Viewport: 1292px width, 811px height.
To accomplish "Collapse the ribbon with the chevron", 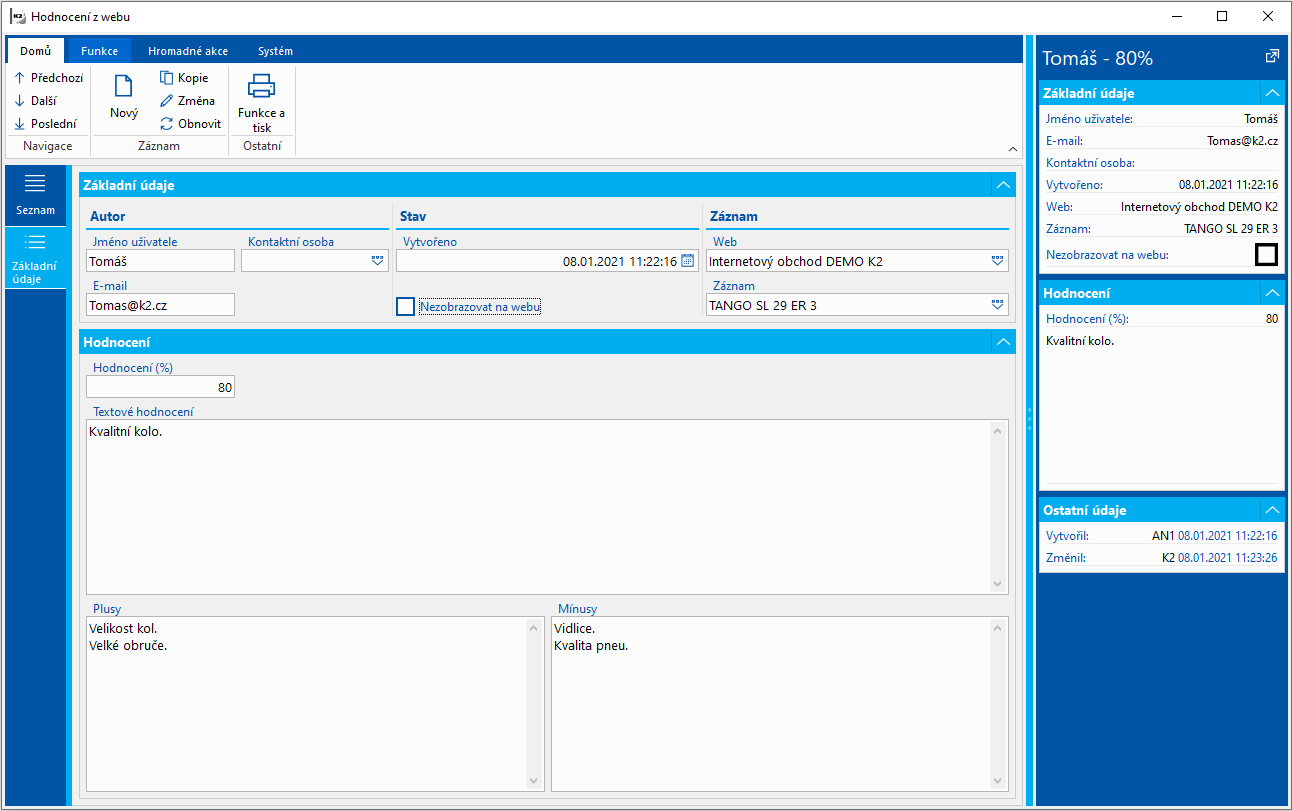I will (x=1014, y=148).
